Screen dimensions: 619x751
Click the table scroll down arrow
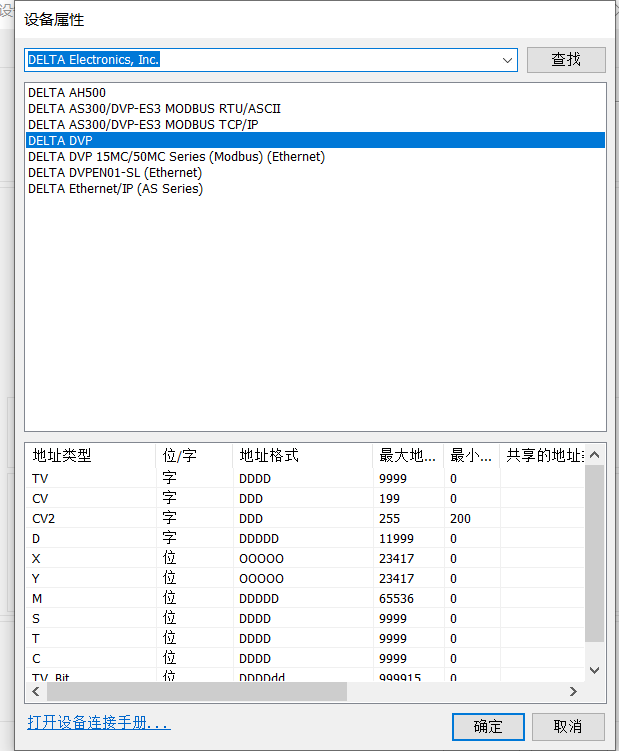click(x=595, y=671)
